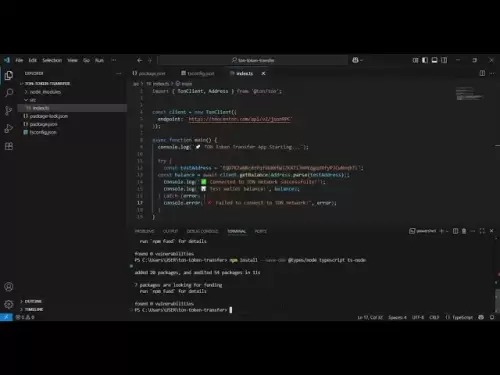Toggle the bottom Panel visibility
This screenshot has height=375, width=500.
tap(434, 60)
